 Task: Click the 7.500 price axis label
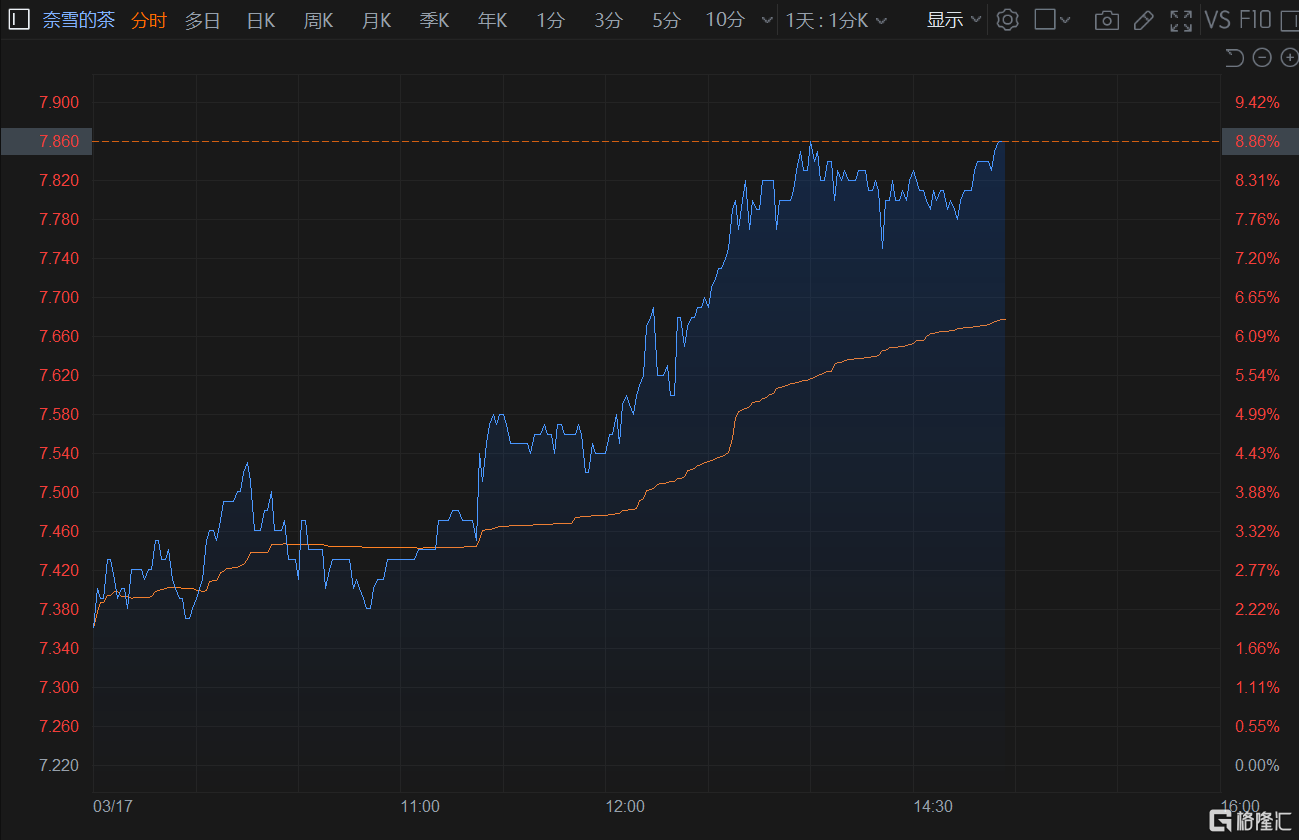[x=59, y=492]
